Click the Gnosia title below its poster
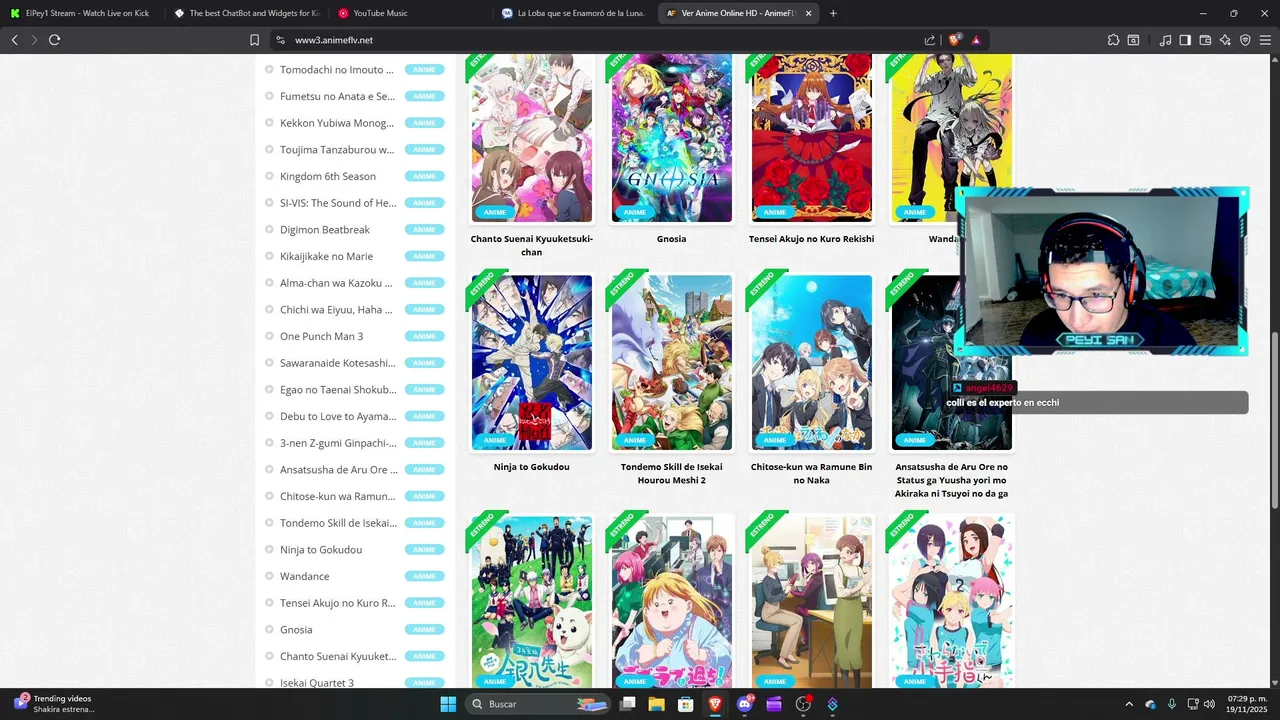This screenshot has height=720, width=1280. click(x=672, y=239)
